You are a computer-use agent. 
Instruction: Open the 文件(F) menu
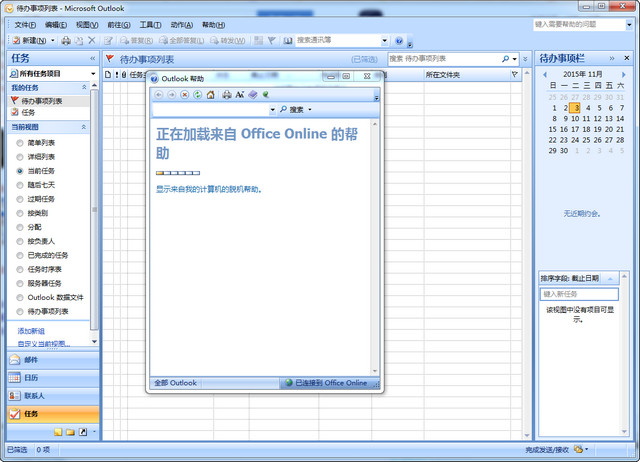tap(25, 25)
